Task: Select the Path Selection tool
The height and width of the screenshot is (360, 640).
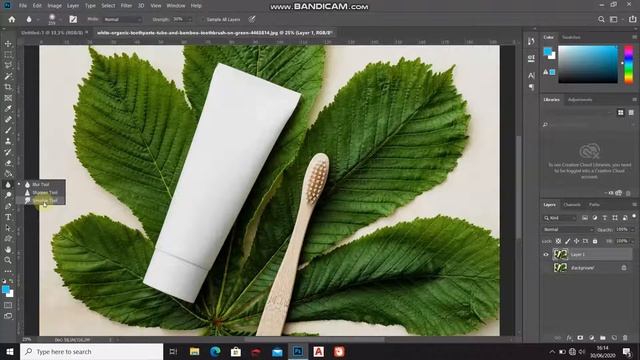Action: pos(8,228)
